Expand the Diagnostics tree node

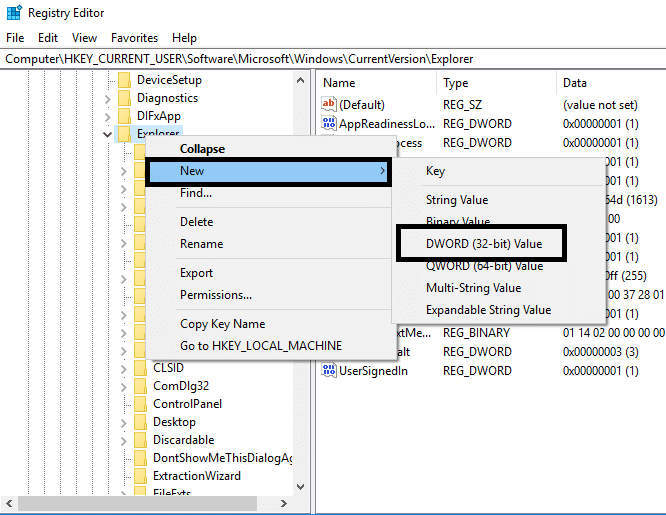click(x=107, y=98)
